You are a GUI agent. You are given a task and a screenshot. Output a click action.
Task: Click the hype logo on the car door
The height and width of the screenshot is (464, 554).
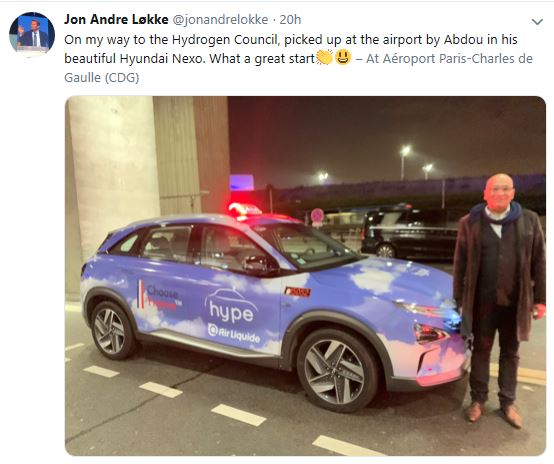(x=231, y=306)
